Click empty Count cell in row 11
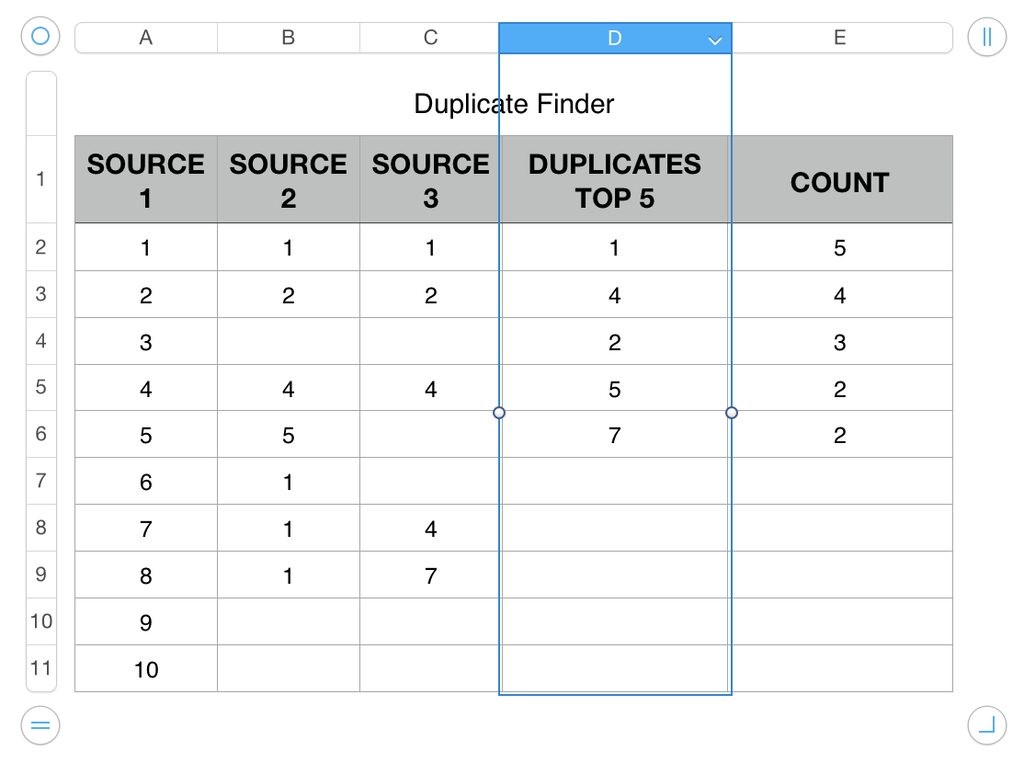The image size is (1024, 763). click(840, 668)
